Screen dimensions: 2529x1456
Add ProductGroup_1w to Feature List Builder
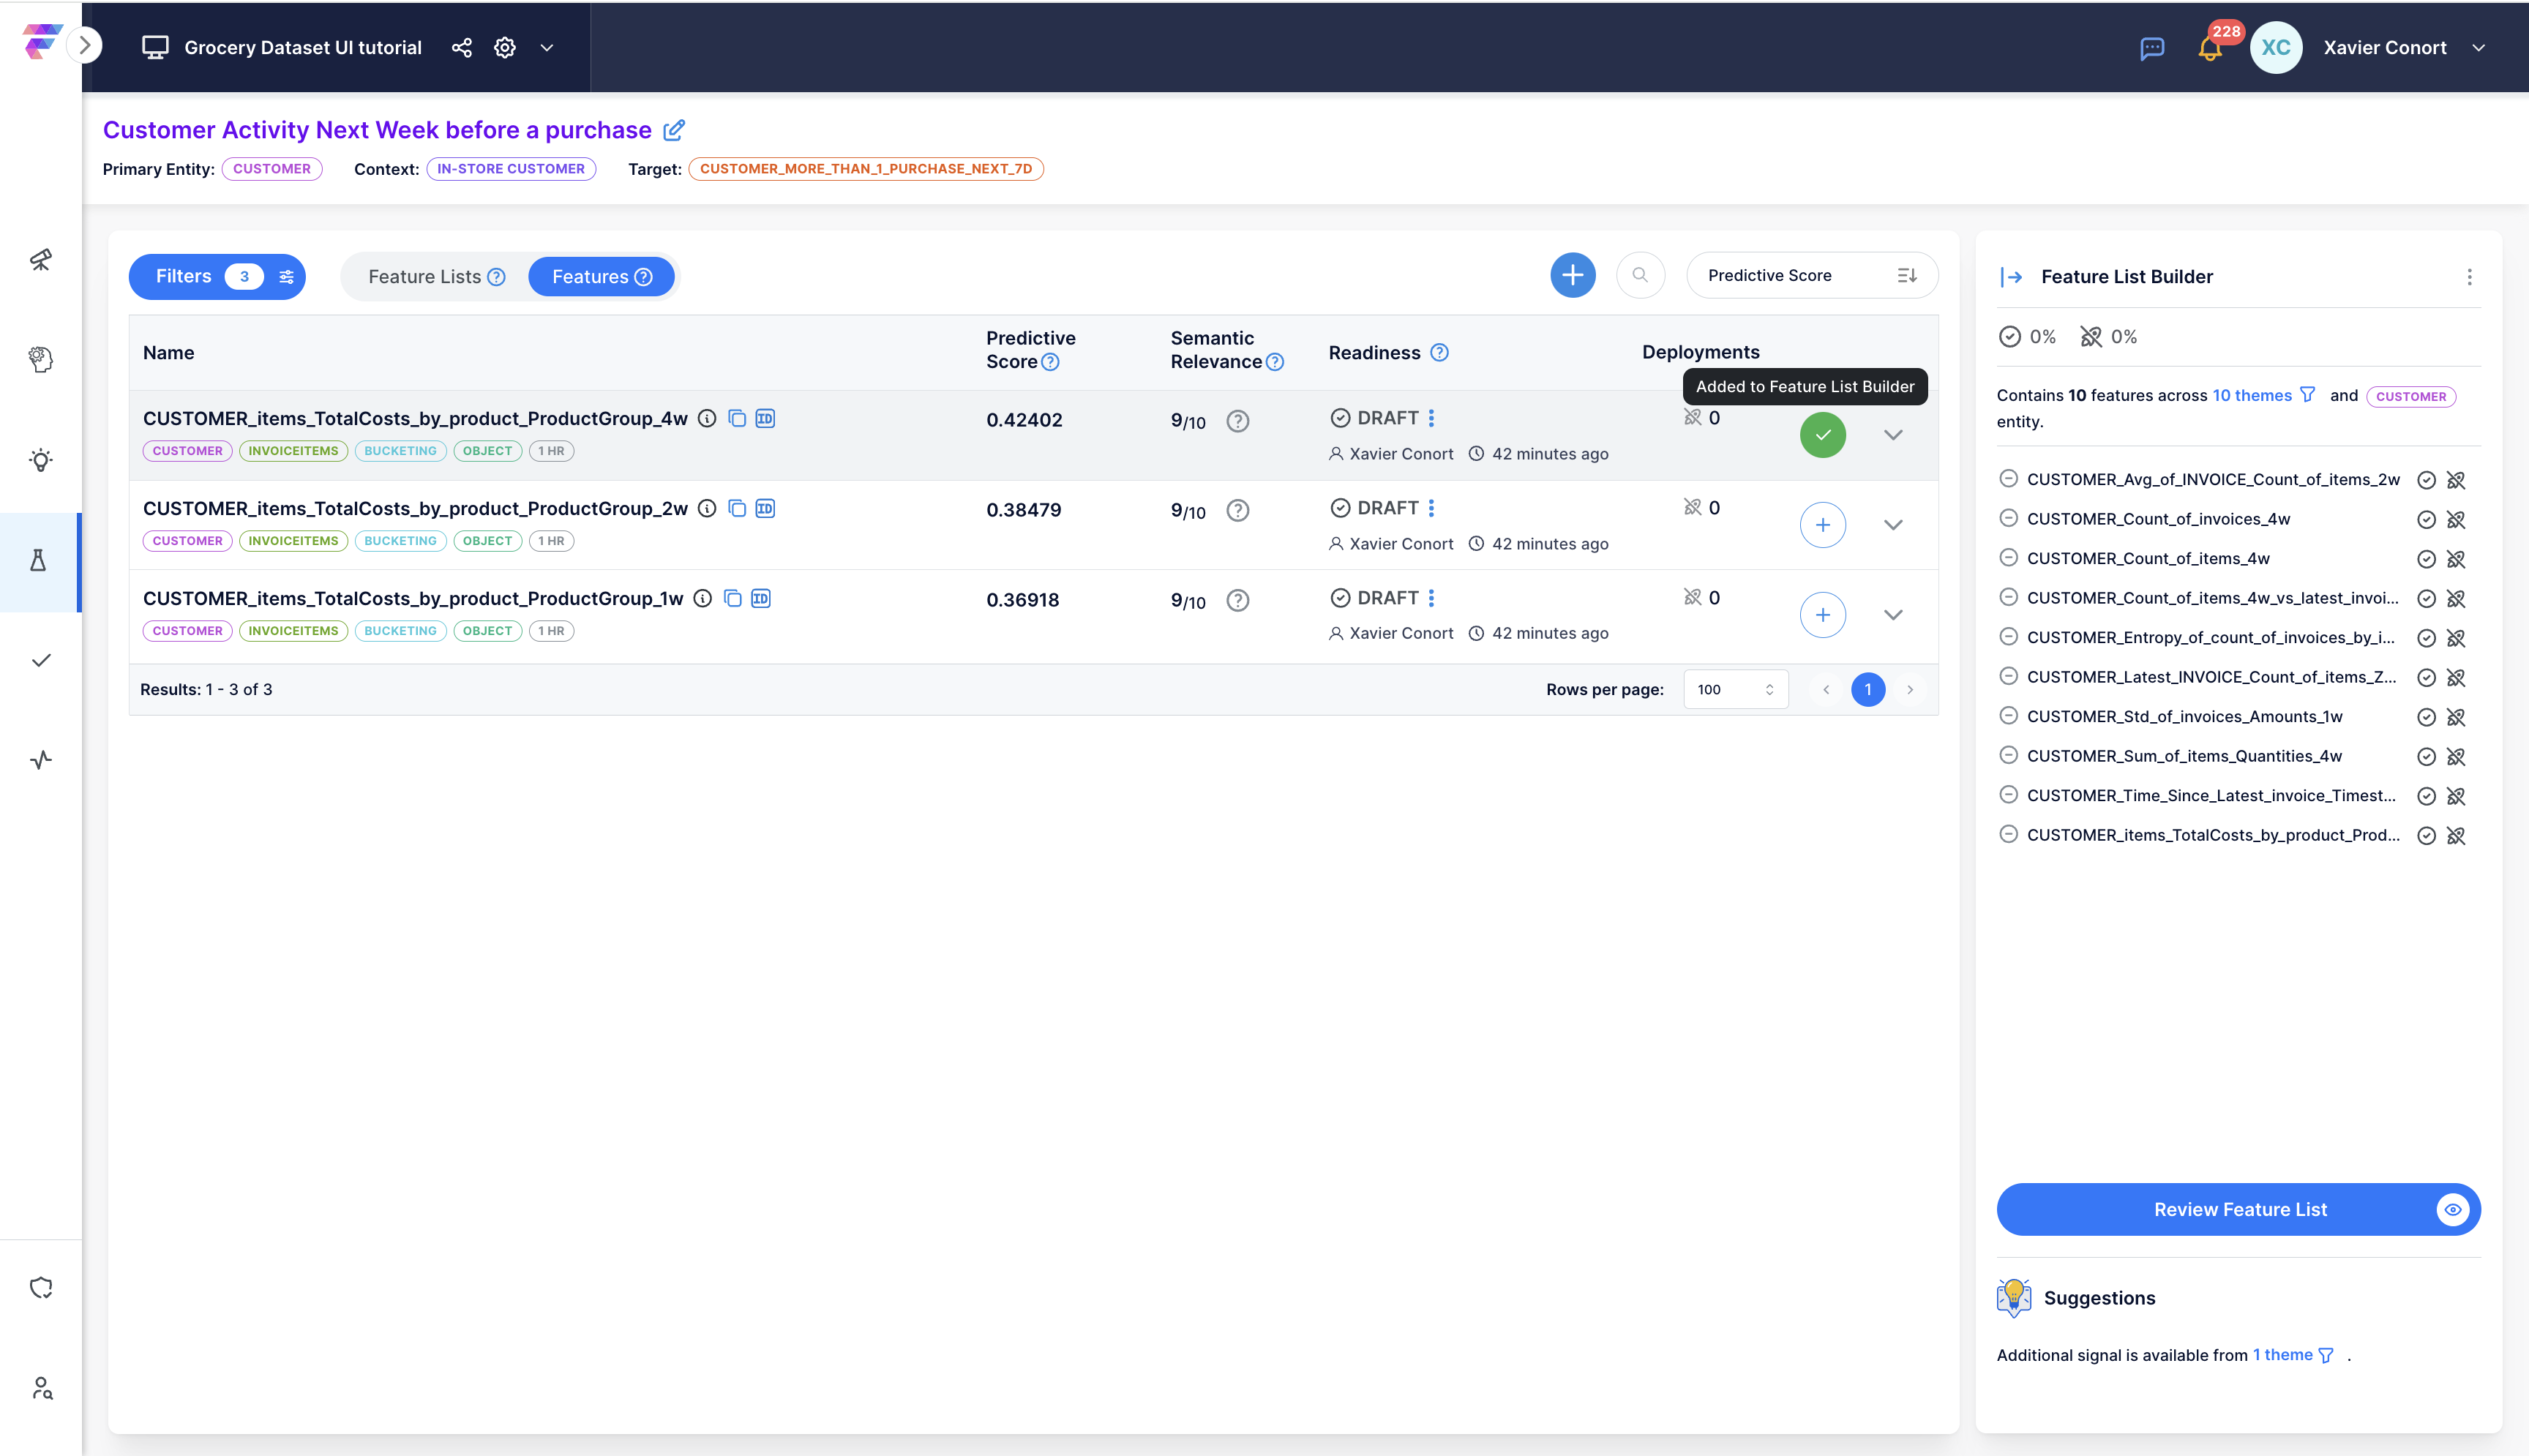pos(1823,615)
